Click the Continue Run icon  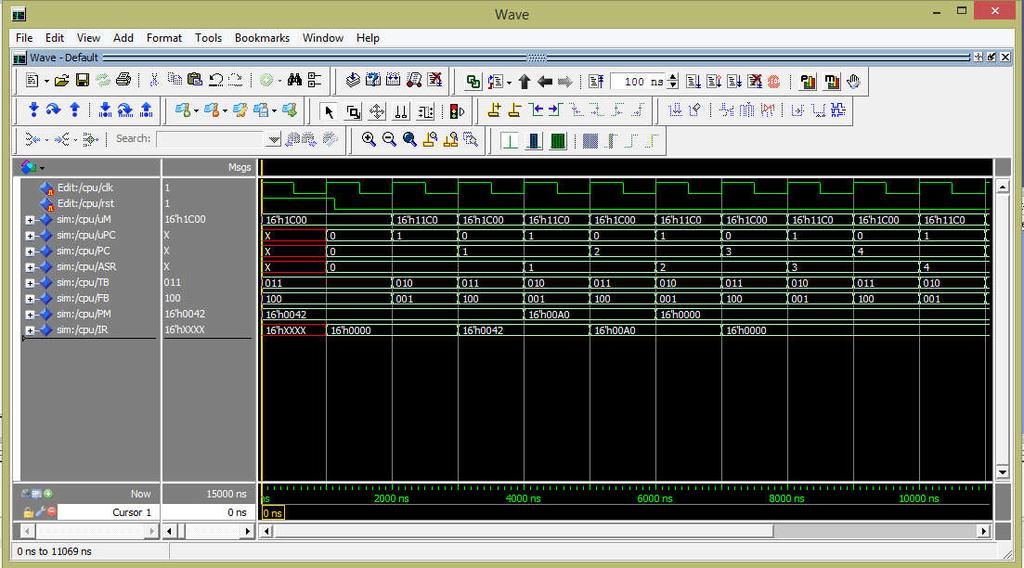(714, 82)
